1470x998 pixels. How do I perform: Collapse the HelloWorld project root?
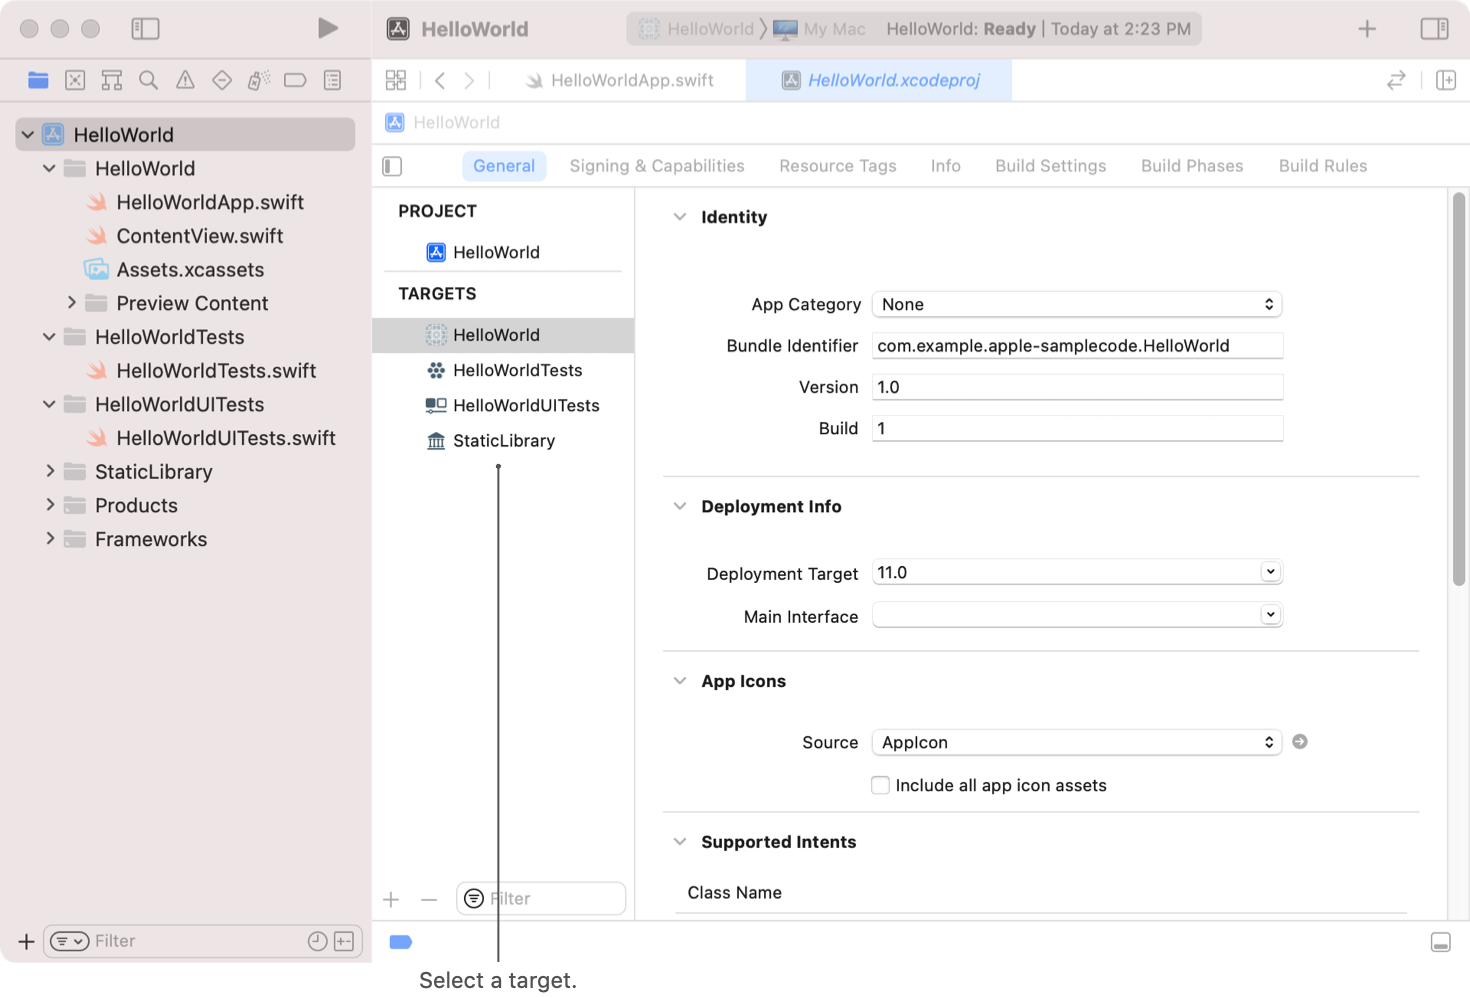(x=28, y=134)
